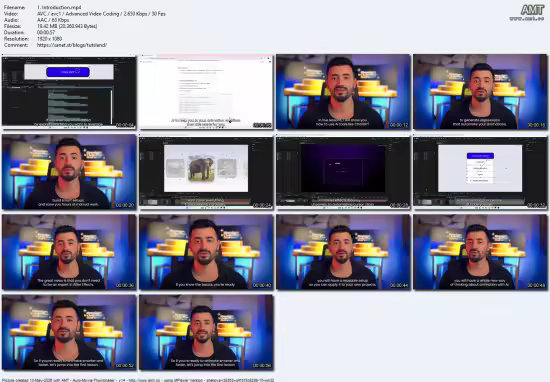550x382 pixels.
Task: Select the thumbnail timestamped 00:00:52
Action: coord(69,332)
